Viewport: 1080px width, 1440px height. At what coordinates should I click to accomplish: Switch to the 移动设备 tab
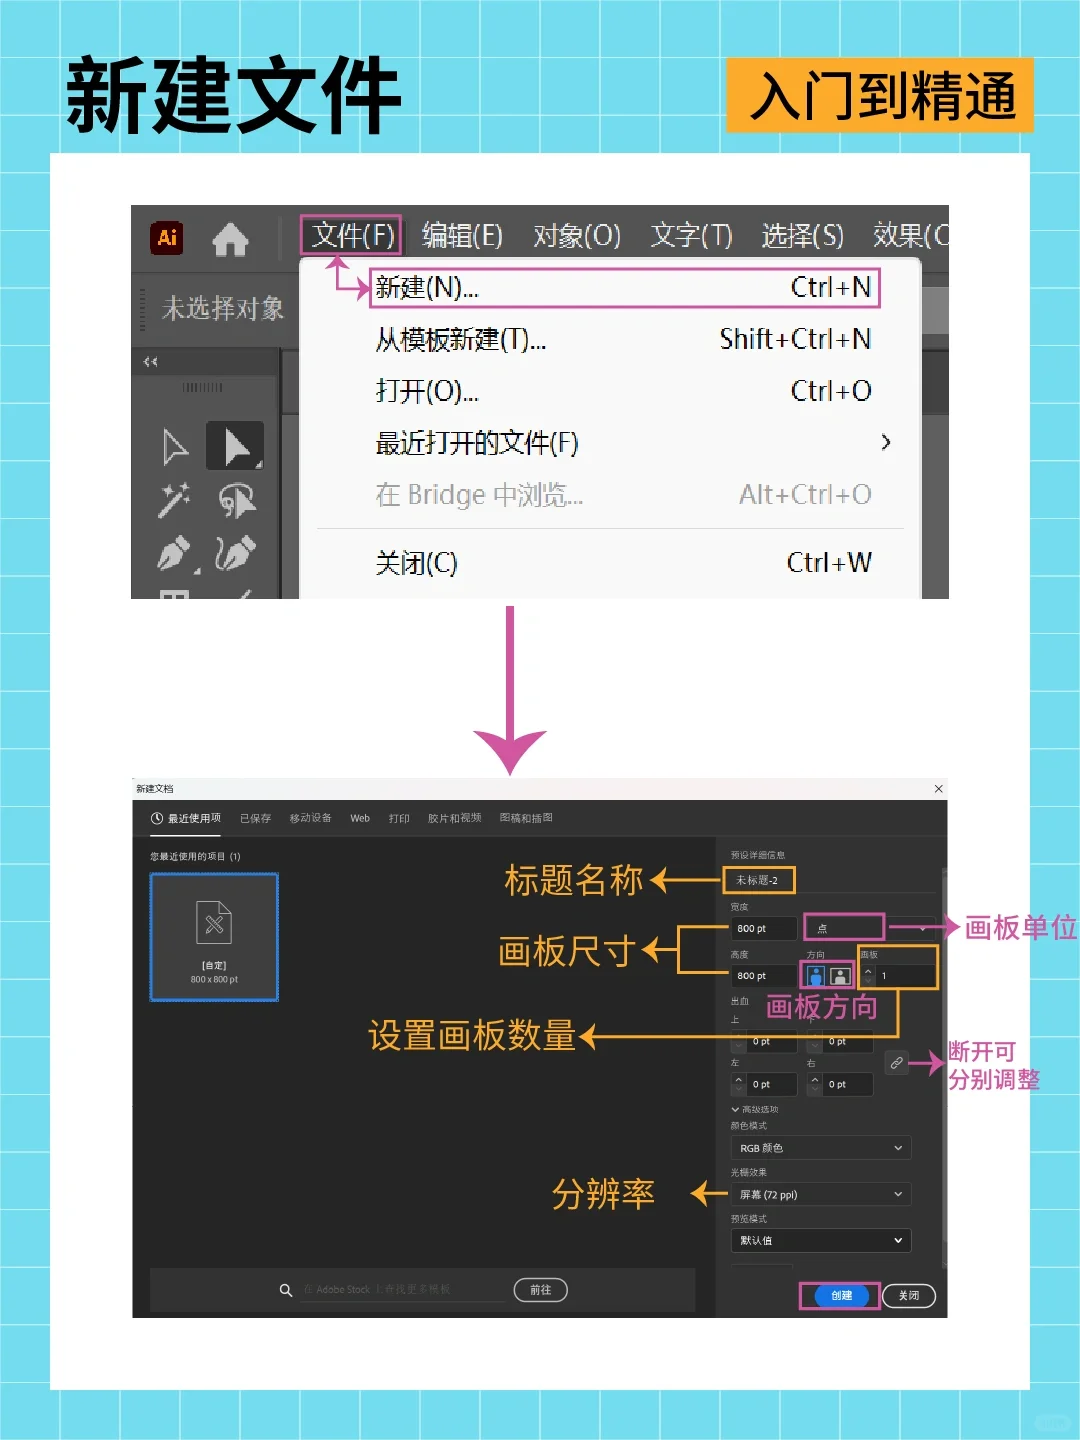310,817
